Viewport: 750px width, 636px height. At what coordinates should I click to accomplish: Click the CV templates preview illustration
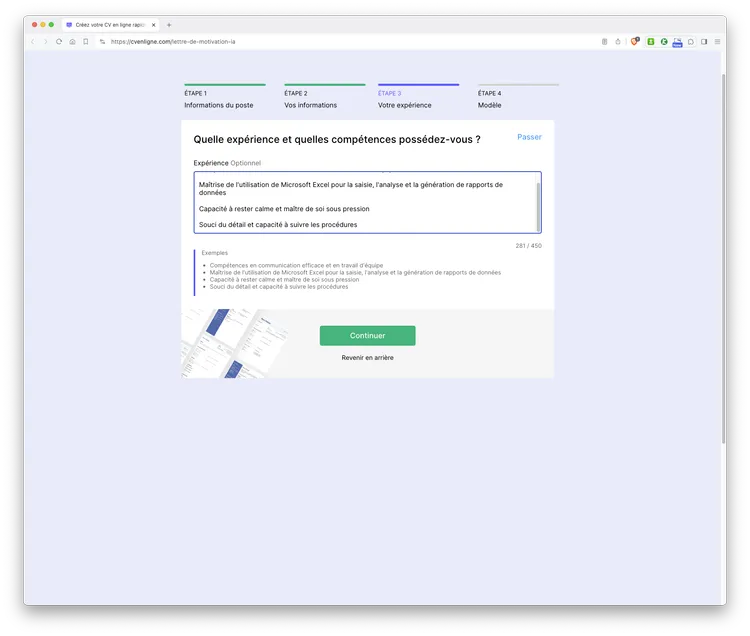[x=234, y=343]
